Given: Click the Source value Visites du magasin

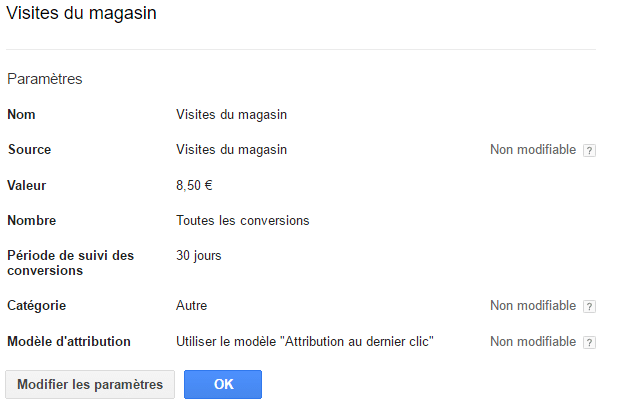Looking at the screenshot, I should pos(232,150).
